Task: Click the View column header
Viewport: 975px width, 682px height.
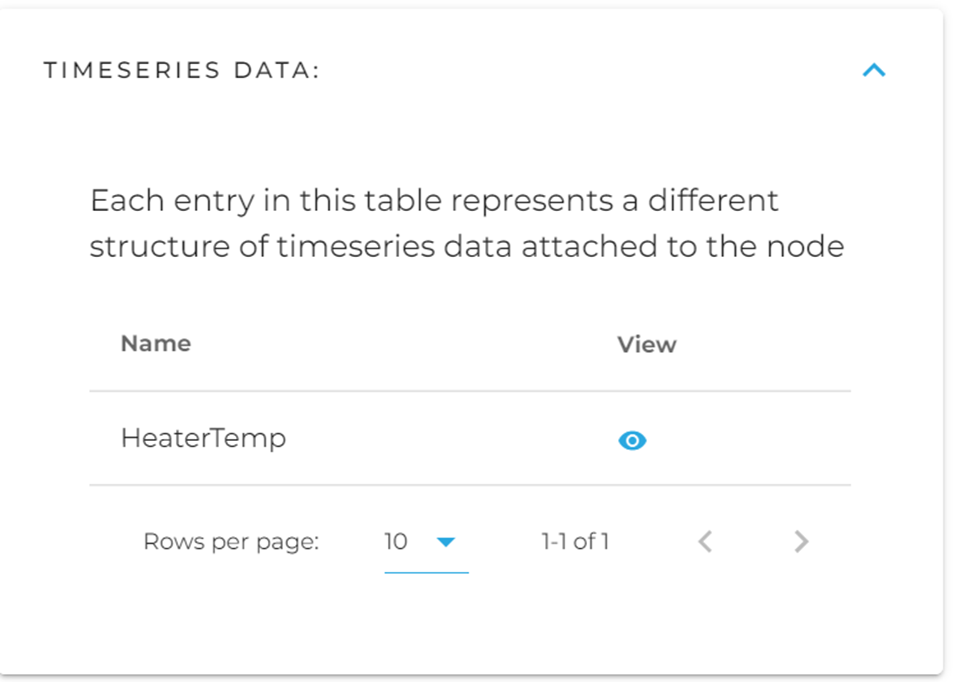Action: pyautogui.click(x=646, y=344)
